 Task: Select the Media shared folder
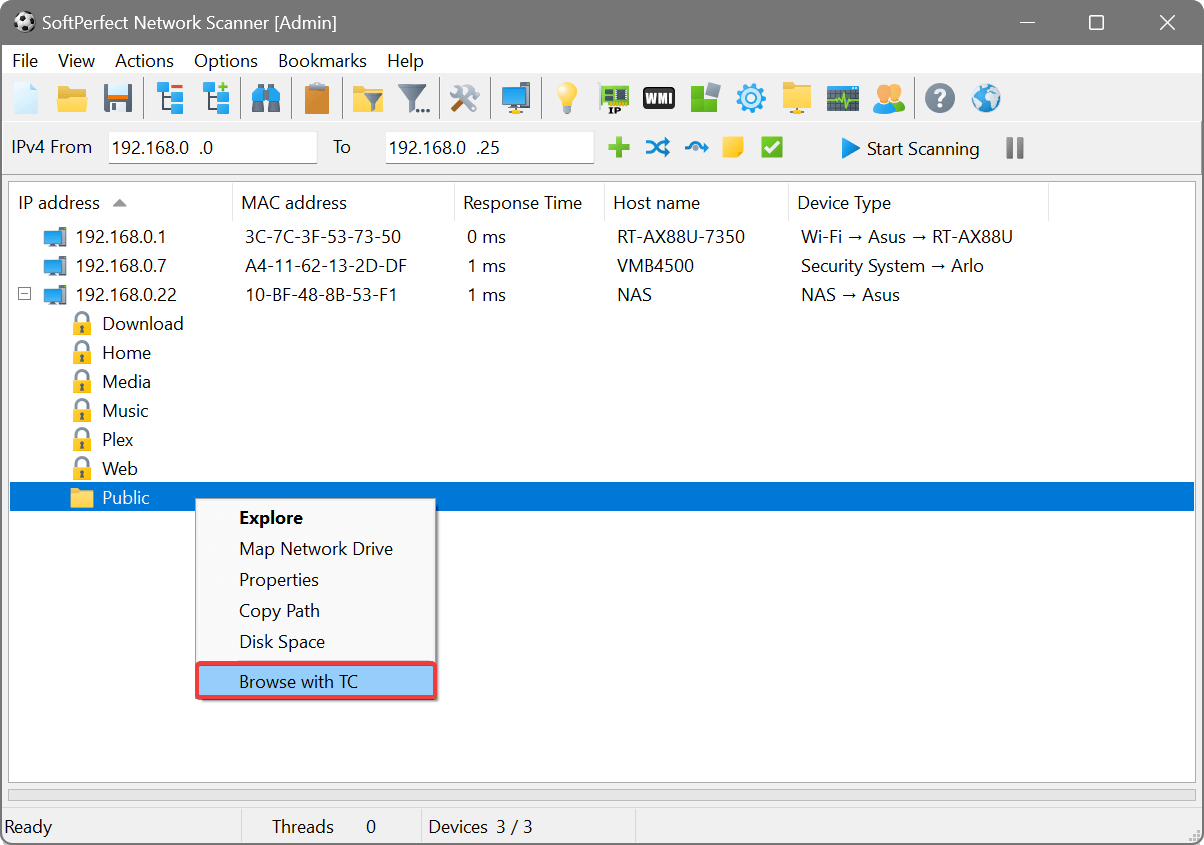pyautogui.click(x=126, y=381)
